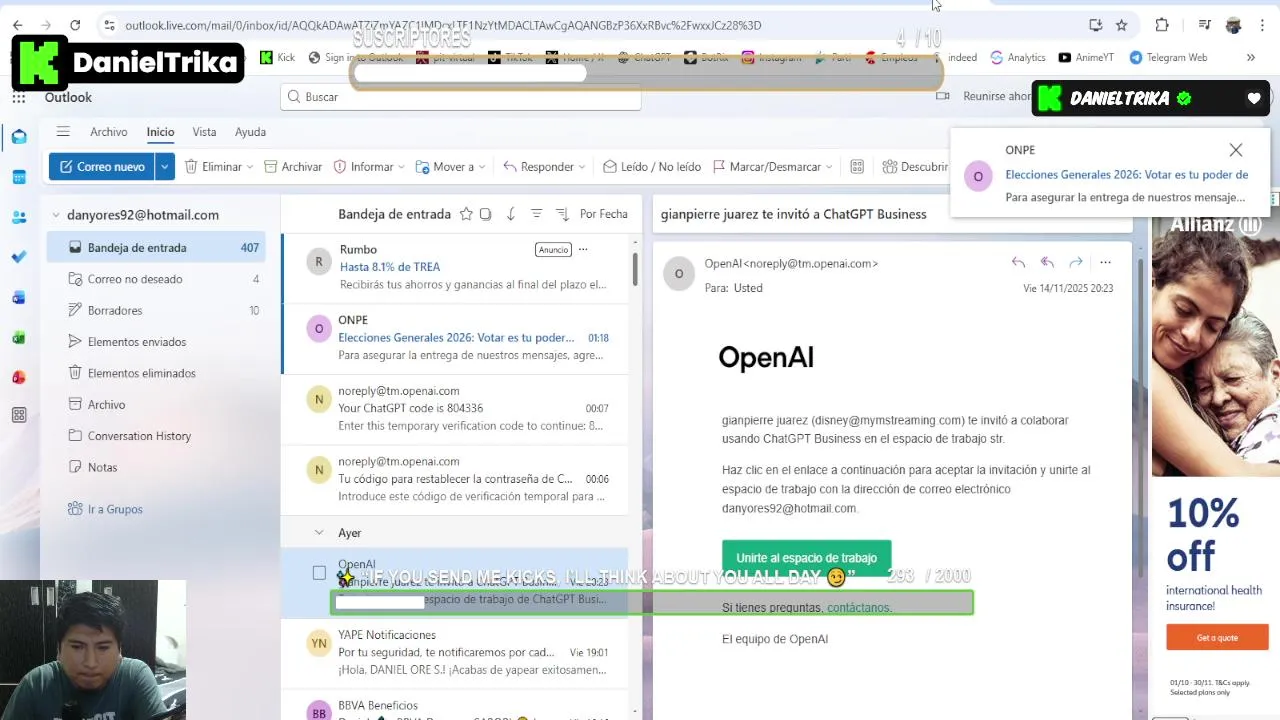Click the select-mode icon beside the inbox star
The width and height of the screenshot is (1280, 720).
pyautogui.click(x=485, y=214)
